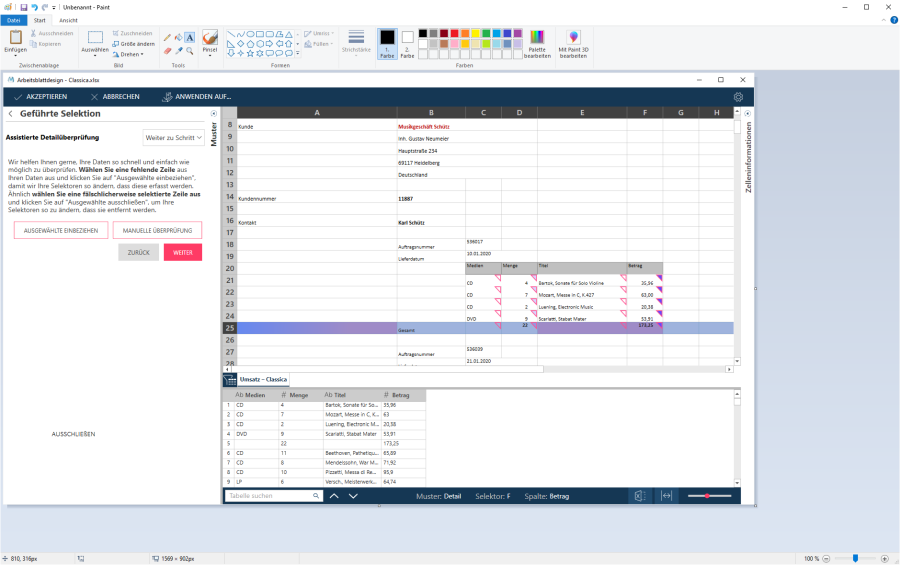Click the Paint status bar zoom slider
The image size is (900, 565).
click(855, 558)
